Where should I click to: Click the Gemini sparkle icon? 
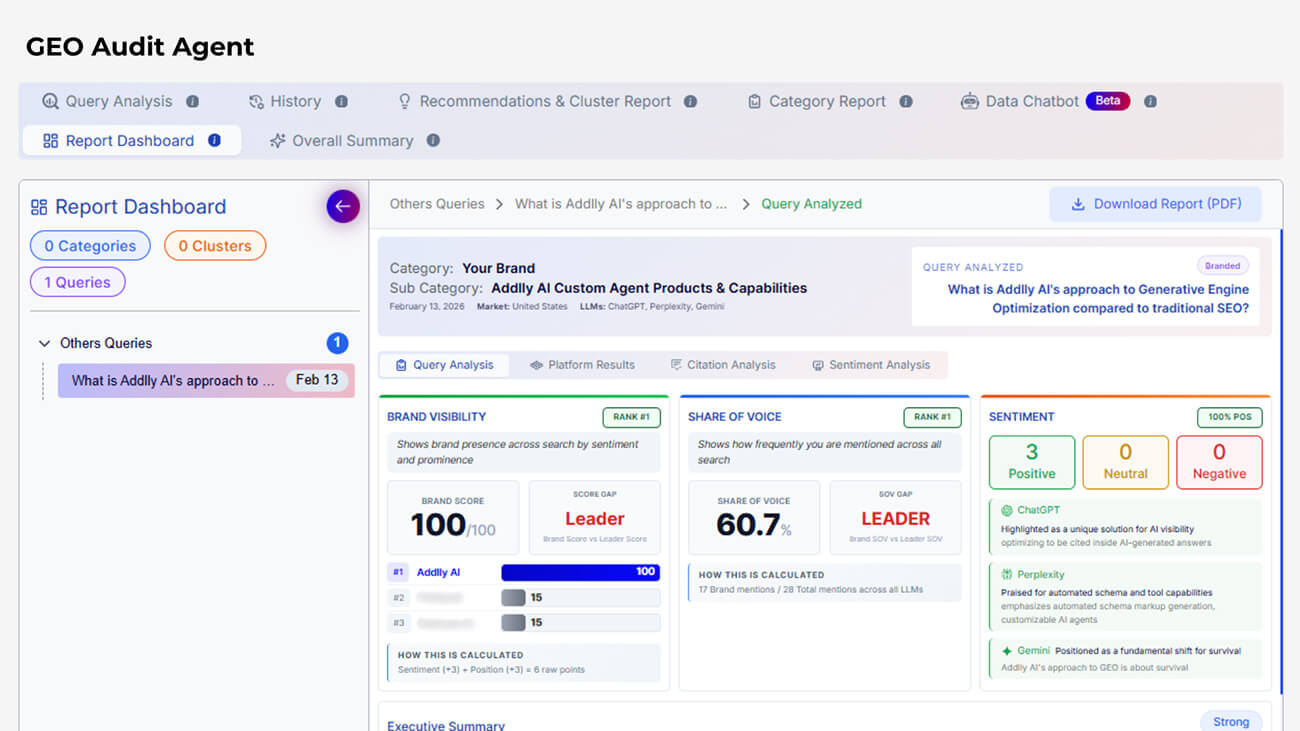[x=1007, y=651]
